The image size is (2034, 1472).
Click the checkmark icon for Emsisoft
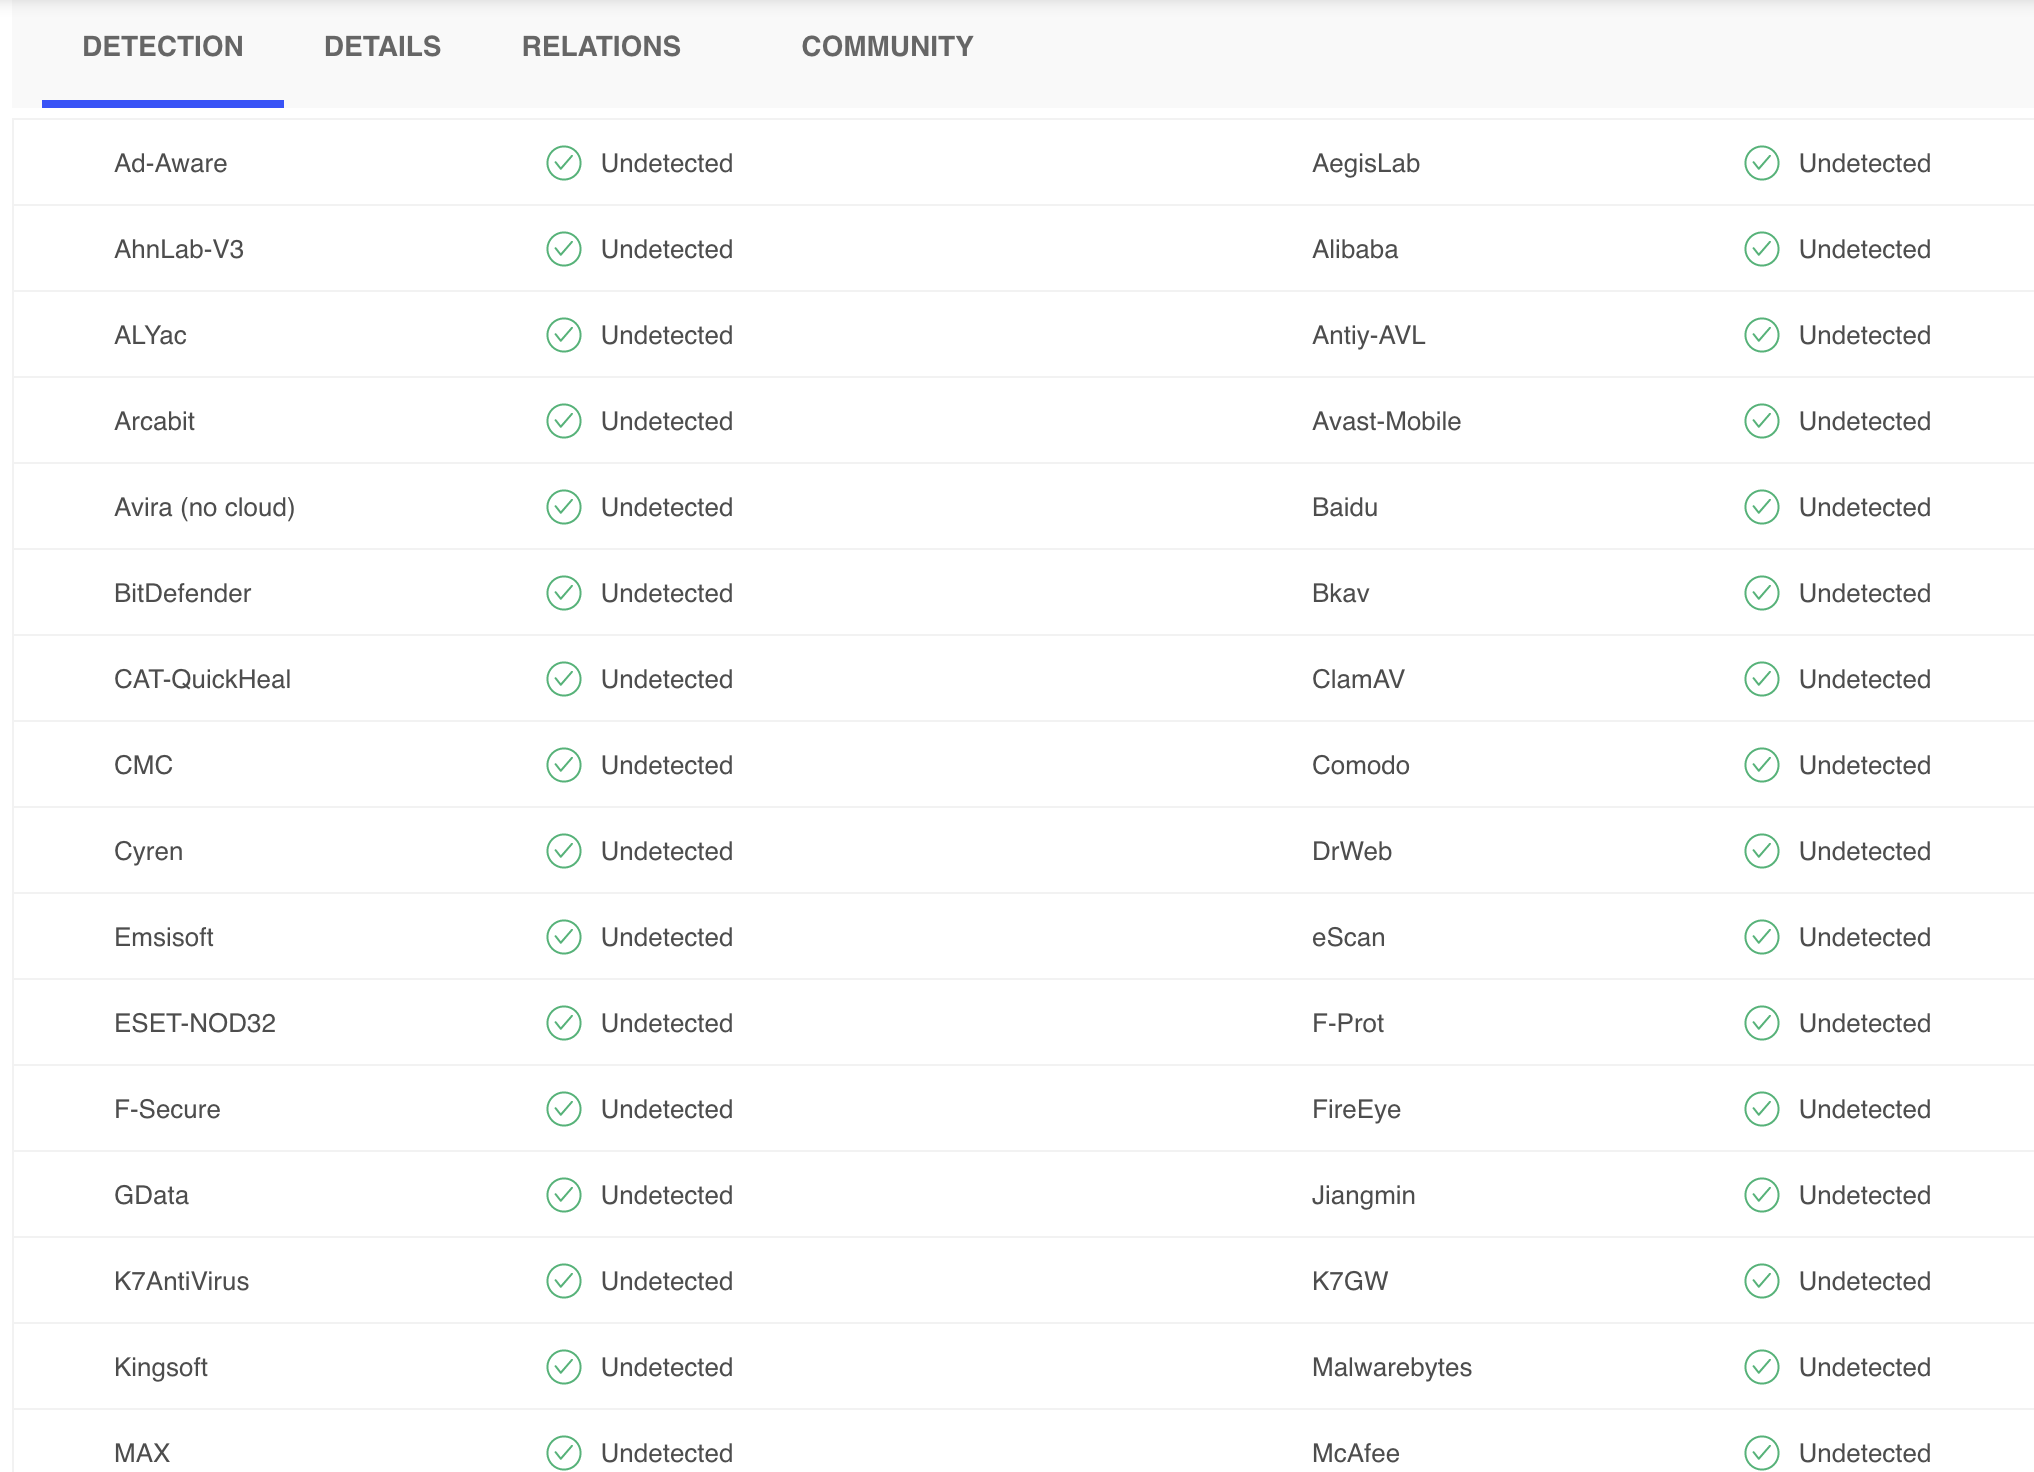point(564,937)
